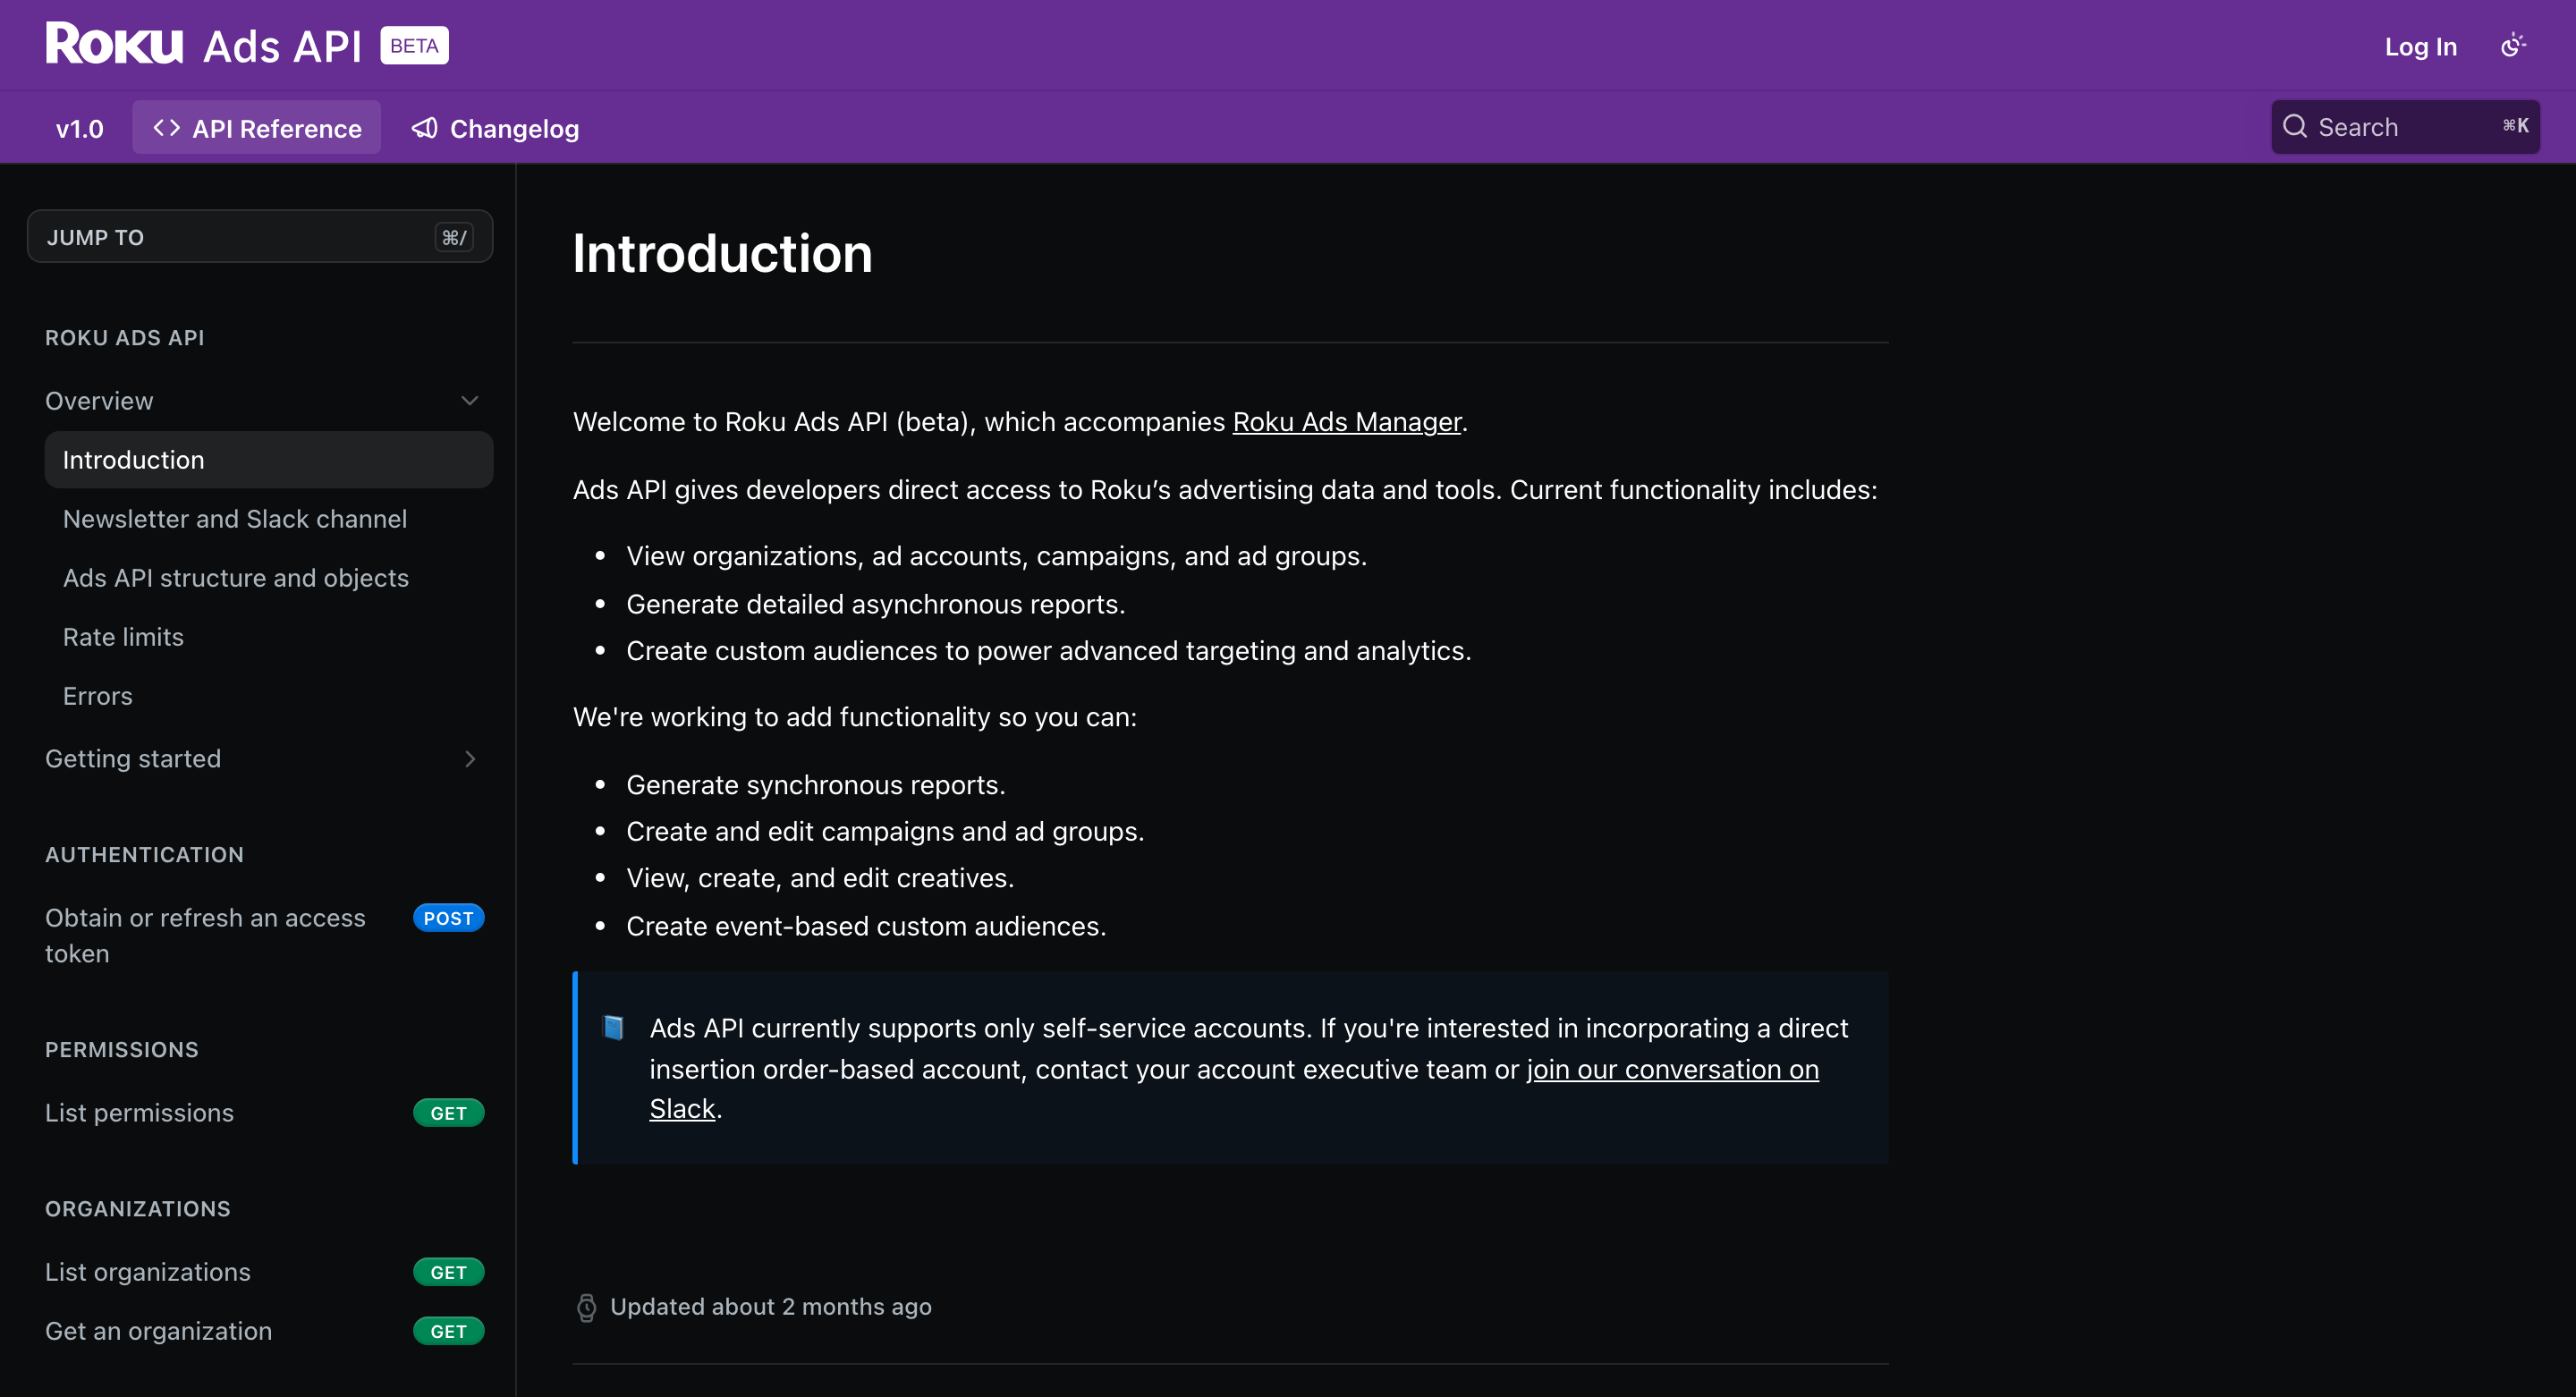Viewport: 2576px width, 1397px height.
Task: Toggle the dark/light theme icon
Action: point(2512,46)
